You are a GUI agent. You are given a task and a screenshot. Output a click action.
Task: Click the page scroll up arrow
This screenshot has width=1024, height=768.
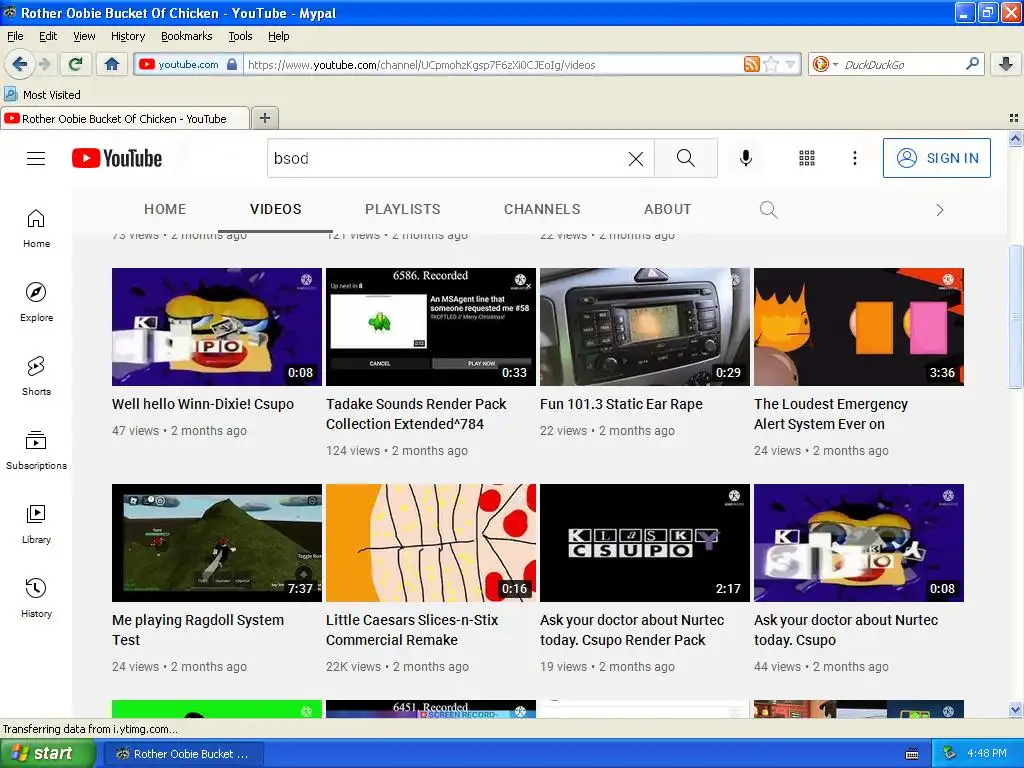(1015, 138)
